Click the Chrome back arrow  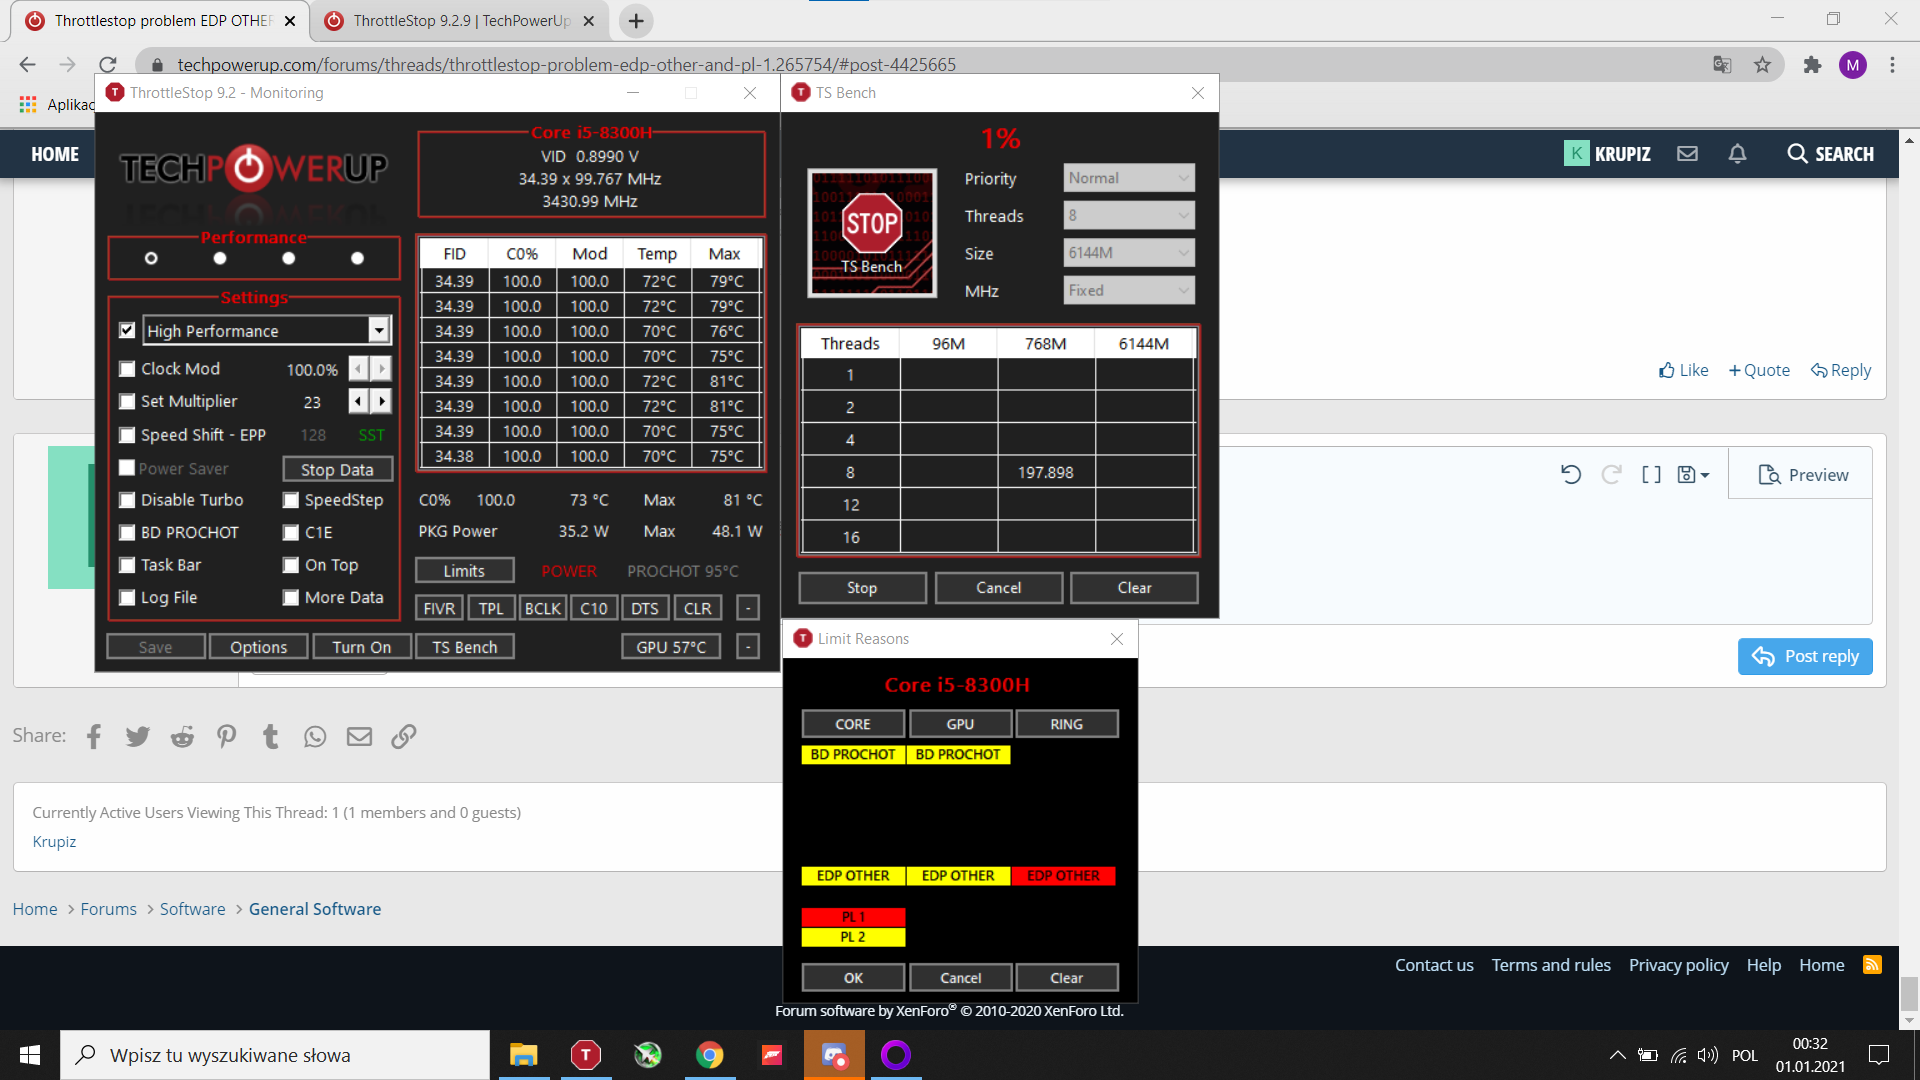pos(27,65)
